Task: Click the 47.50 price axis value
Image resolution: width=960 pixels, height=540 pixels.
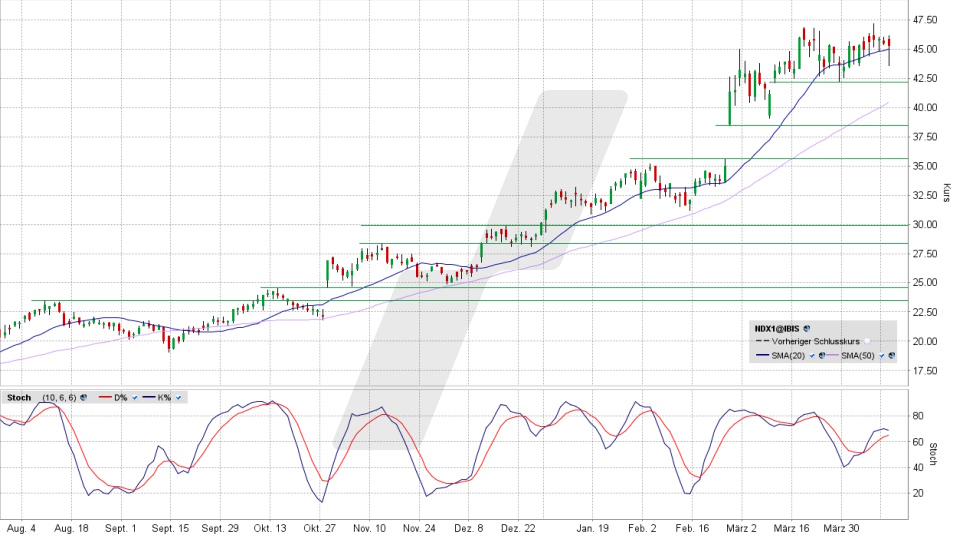Action: (x=924, y=20)
